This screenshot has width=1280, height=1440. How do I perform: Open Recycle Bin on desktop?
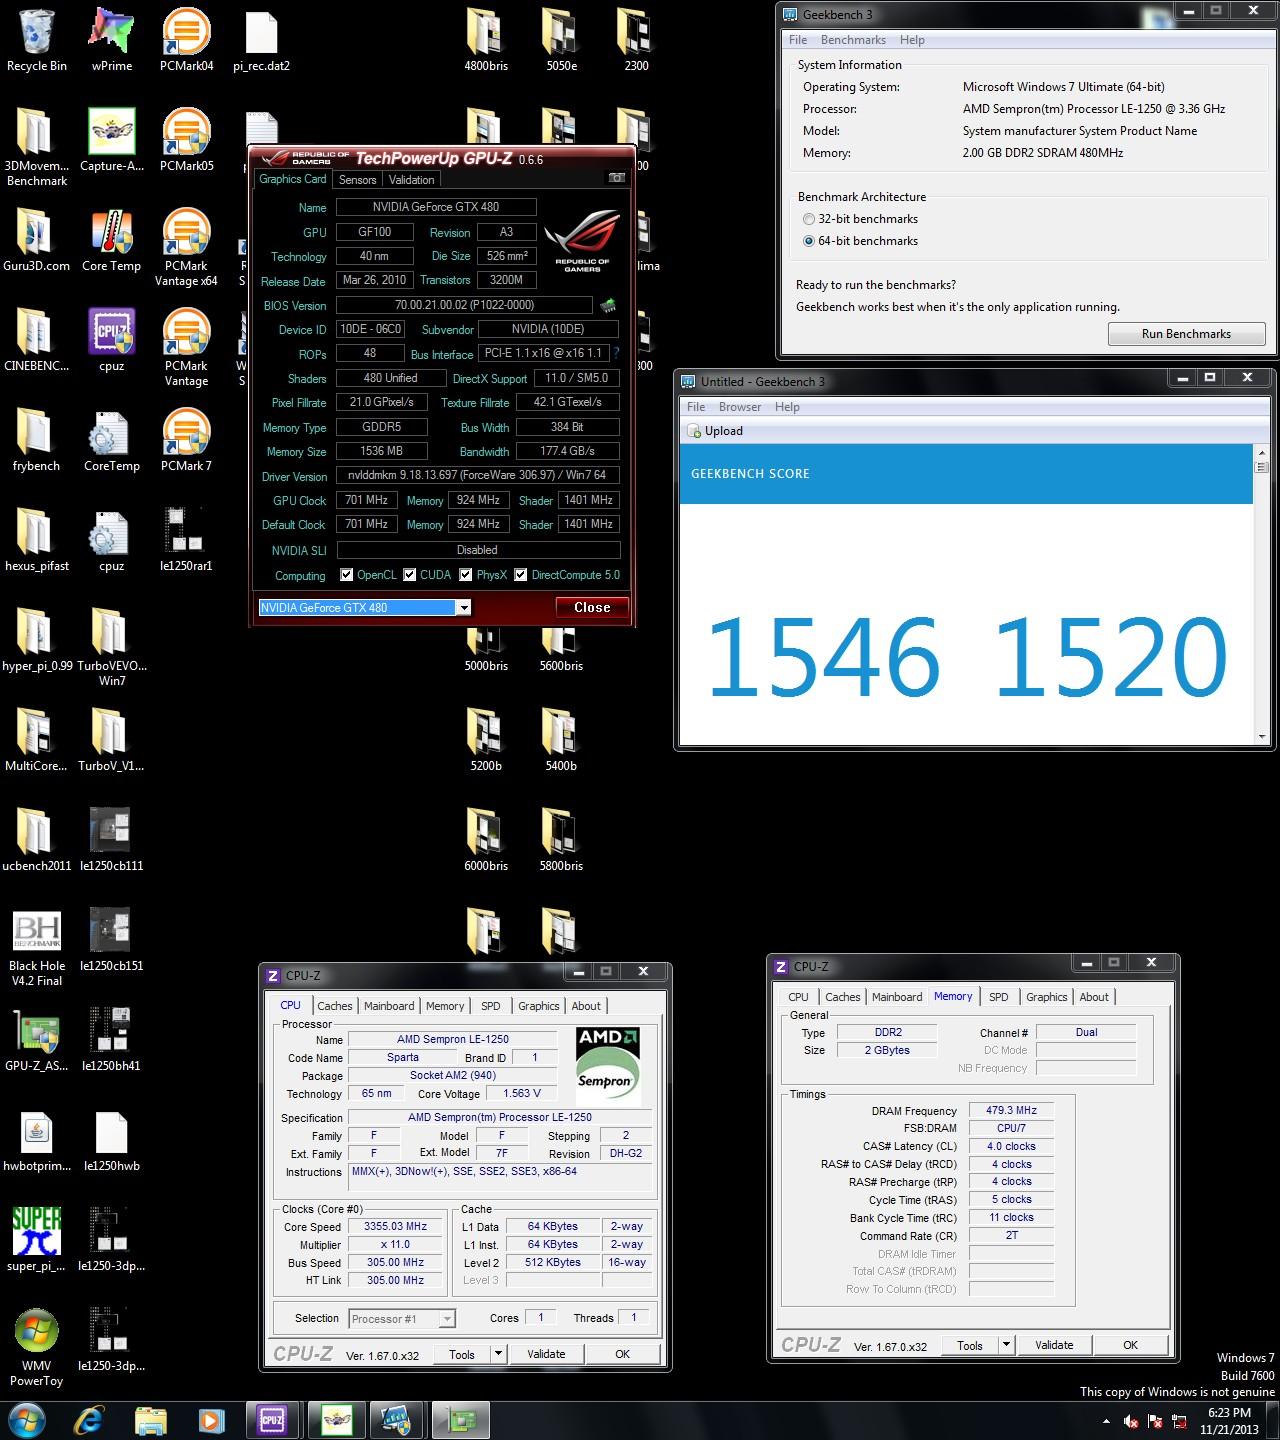coord(37,40)
